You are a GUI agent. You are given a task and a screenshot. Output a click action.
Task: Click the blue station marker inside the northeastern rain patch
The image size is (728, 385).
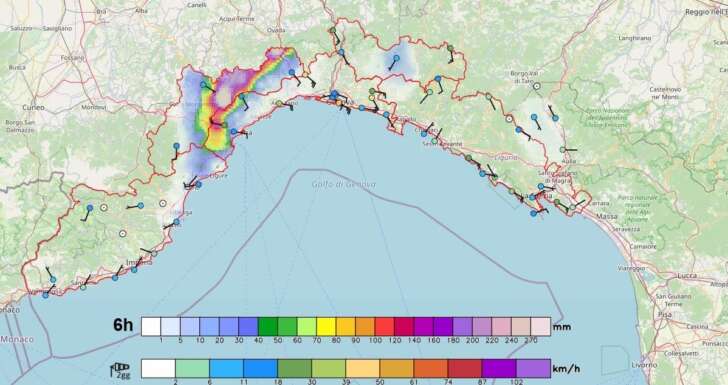click(396, 59)
